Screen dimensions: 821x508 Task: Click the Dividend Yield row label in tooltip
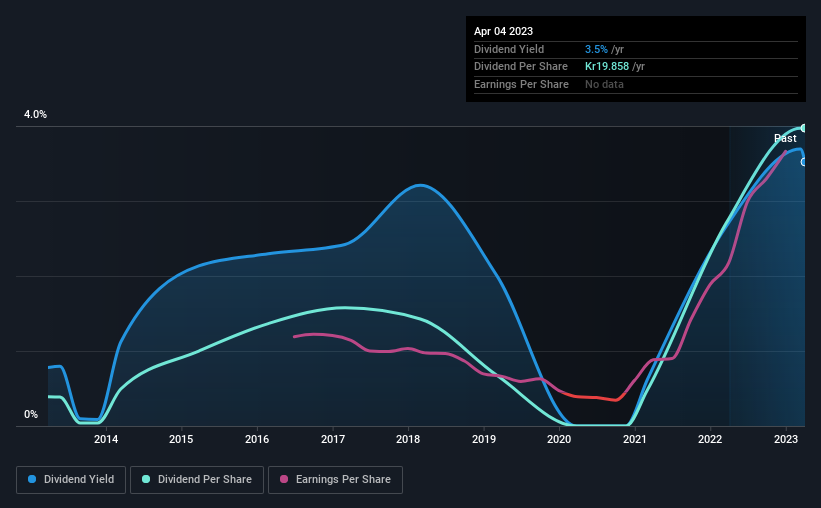click(x=509, y=49)
